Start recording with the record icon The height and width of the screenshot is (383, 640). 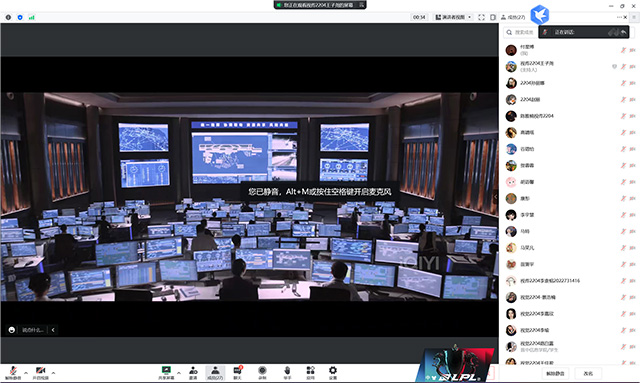coord(262,372)
